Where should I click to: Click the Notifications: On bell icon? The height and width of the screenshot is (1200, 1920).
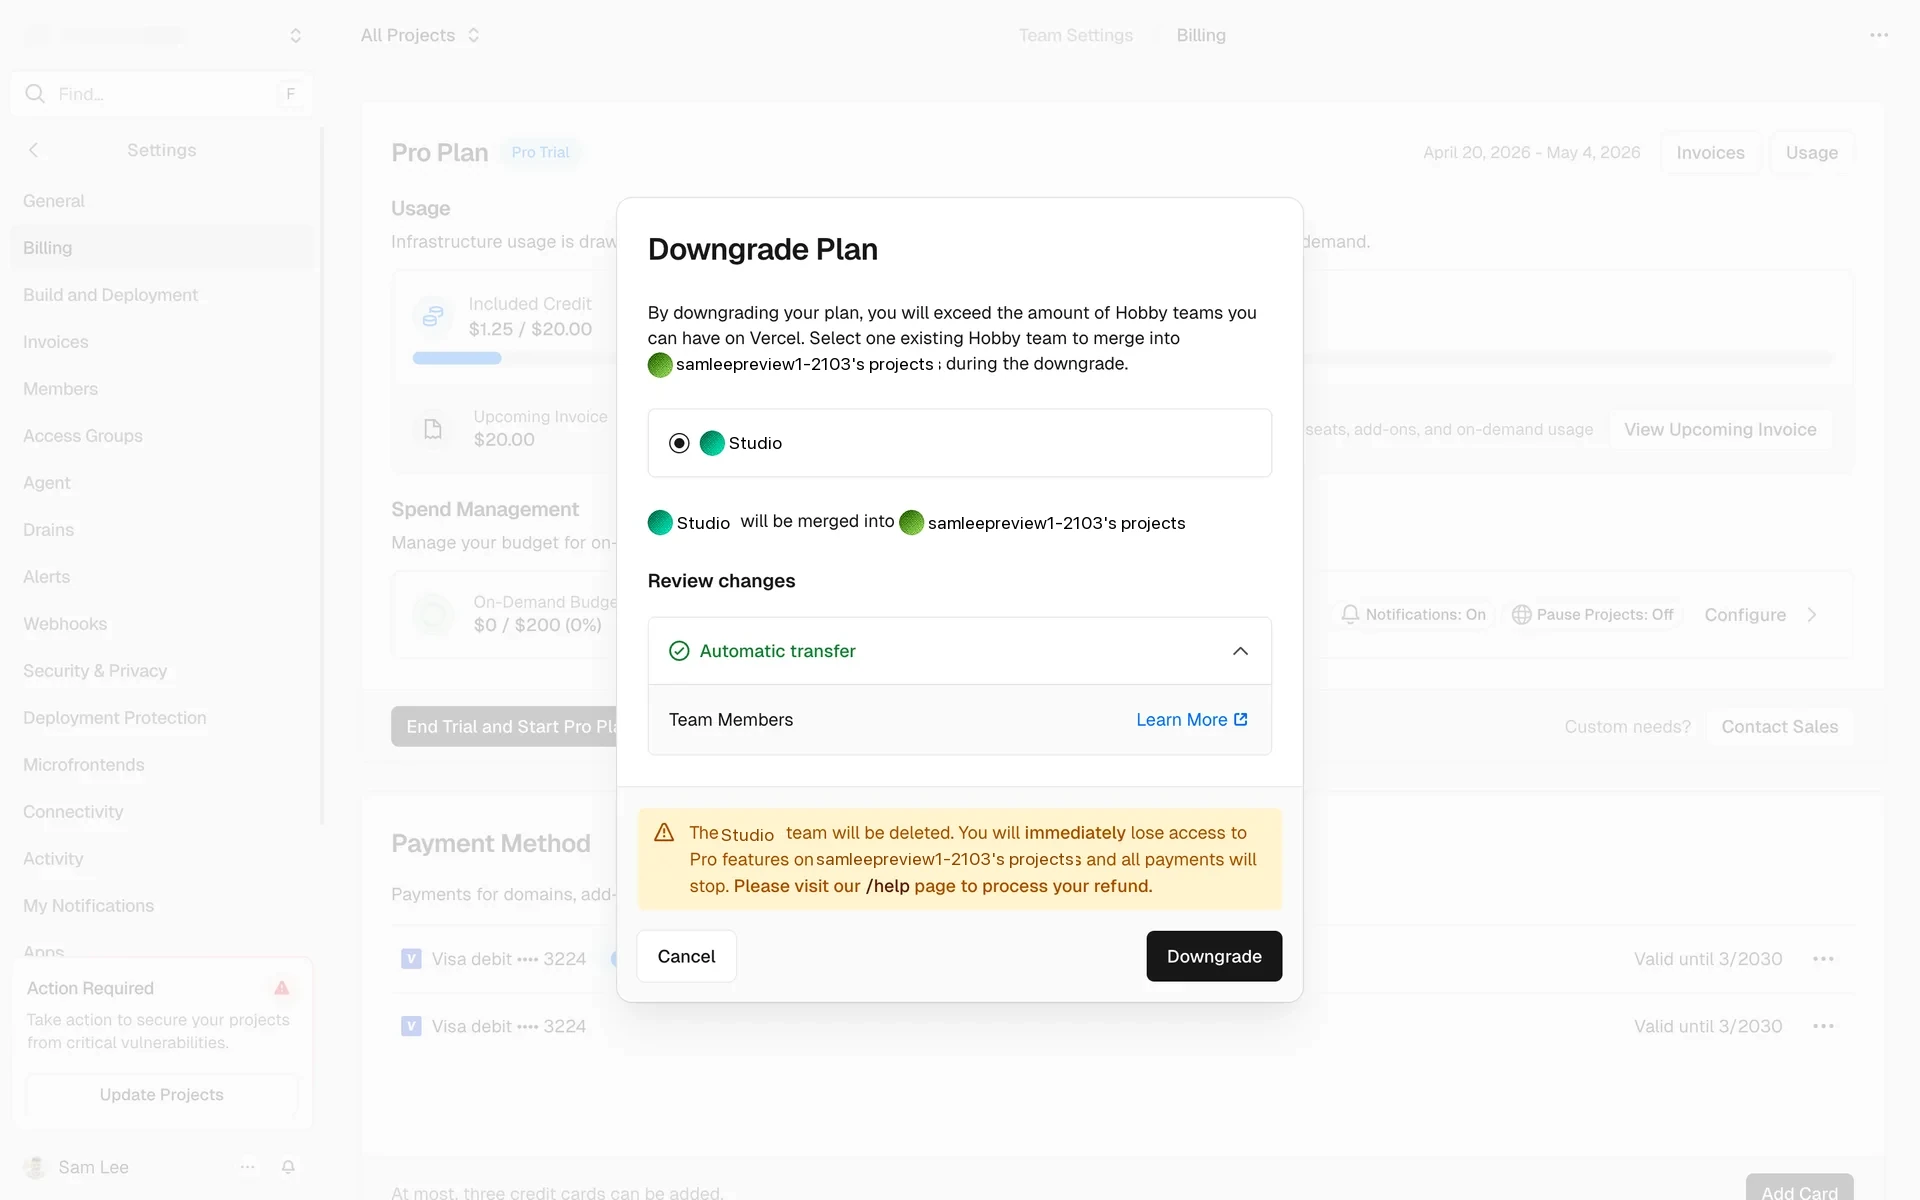[1350, 614]
